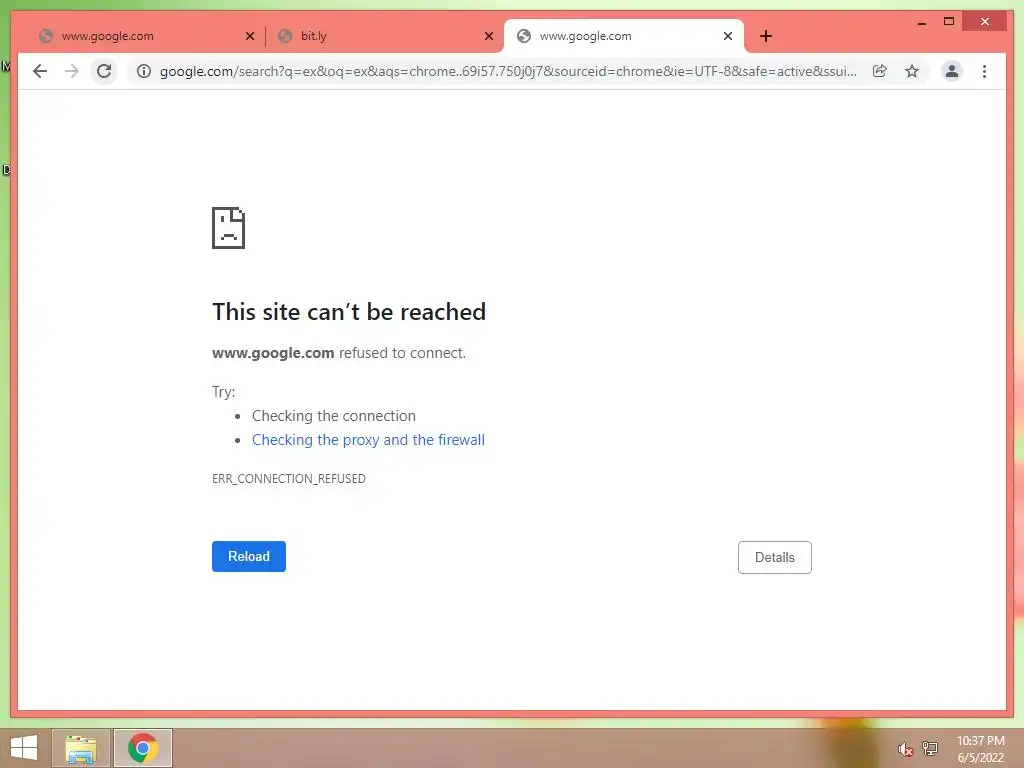Close the first www.google.com tab
This screenshot has width=1024, height=768.
tap(249, 36)
